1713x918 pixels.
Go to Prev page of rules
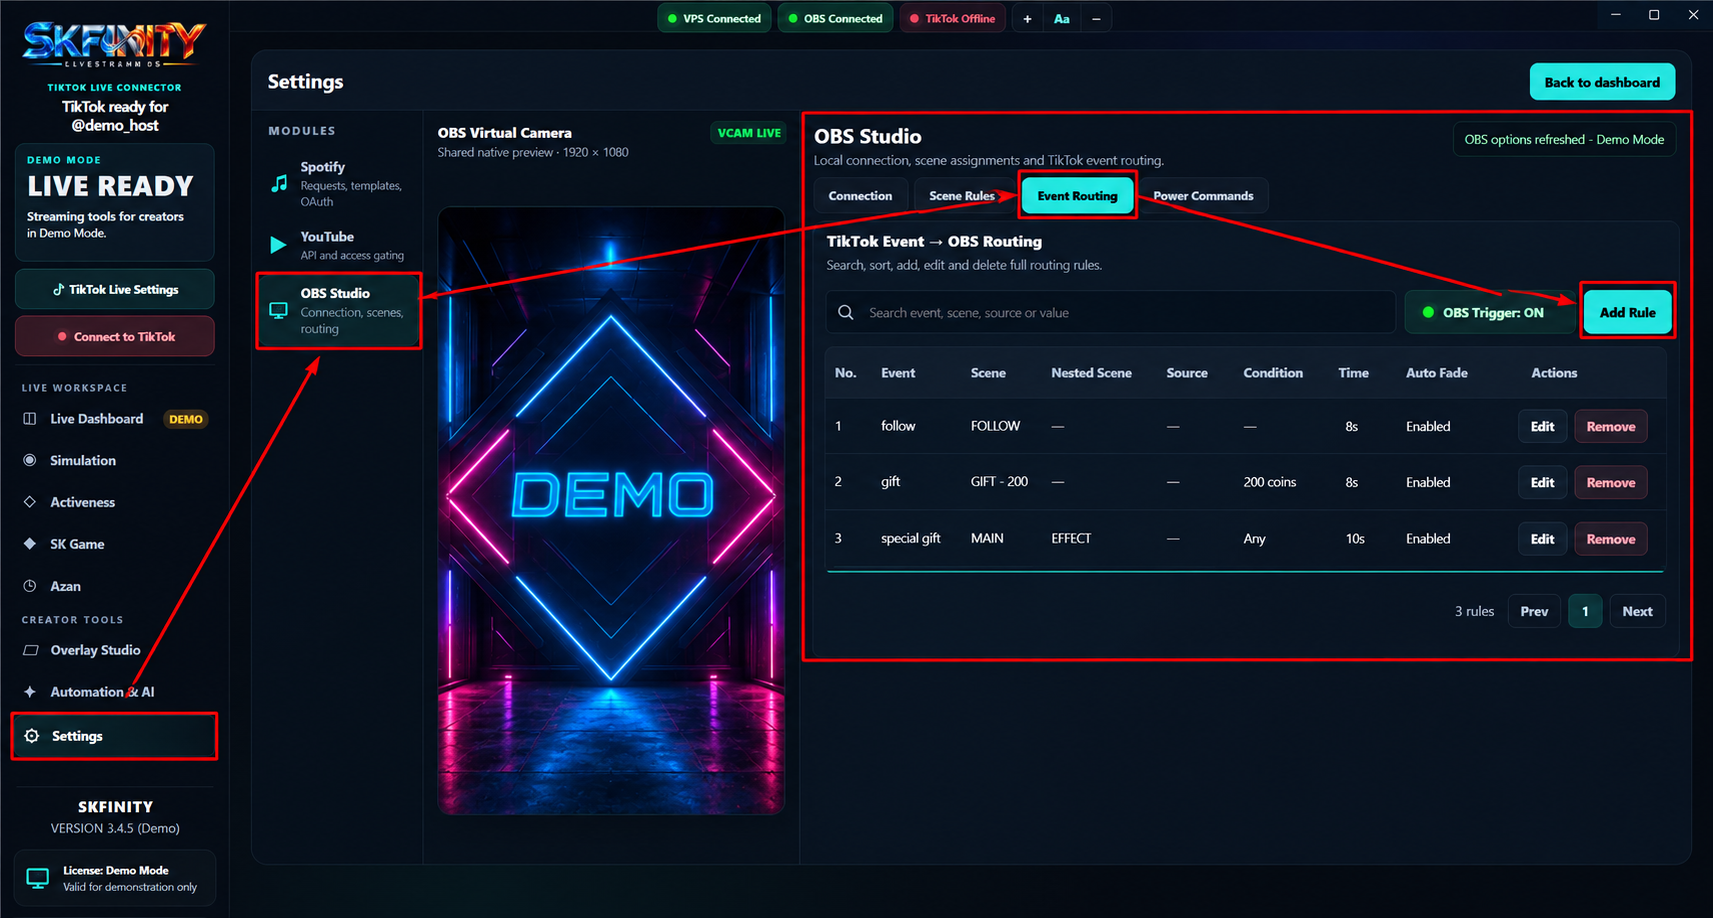pyautogui.click(x=1534, y=611)
